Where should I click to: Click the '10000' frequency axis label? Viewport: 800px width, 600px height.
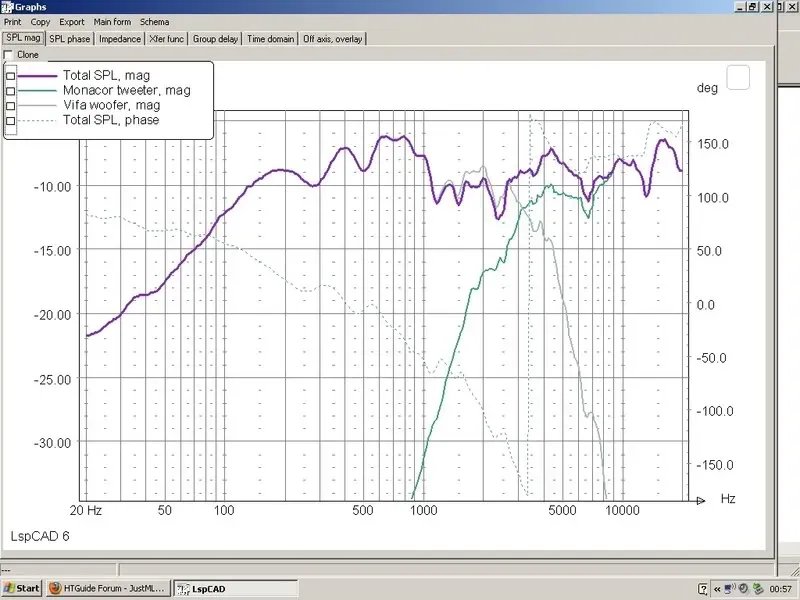click(x=621, y=511)
